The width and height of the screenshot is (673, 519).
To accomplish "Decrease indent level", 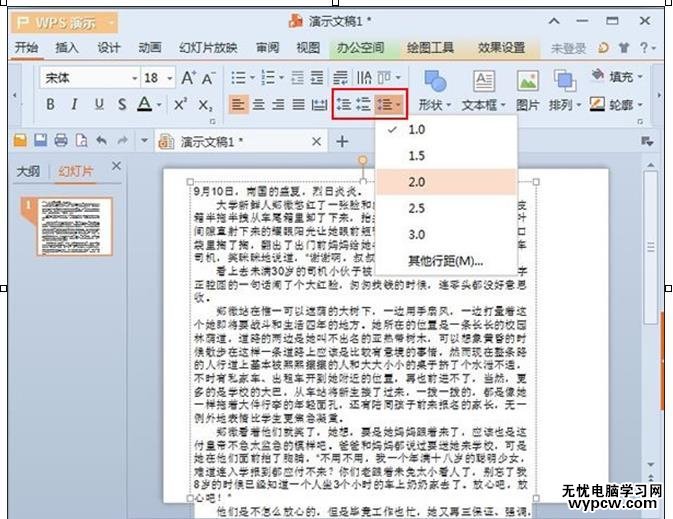I will tap(297, 78).
